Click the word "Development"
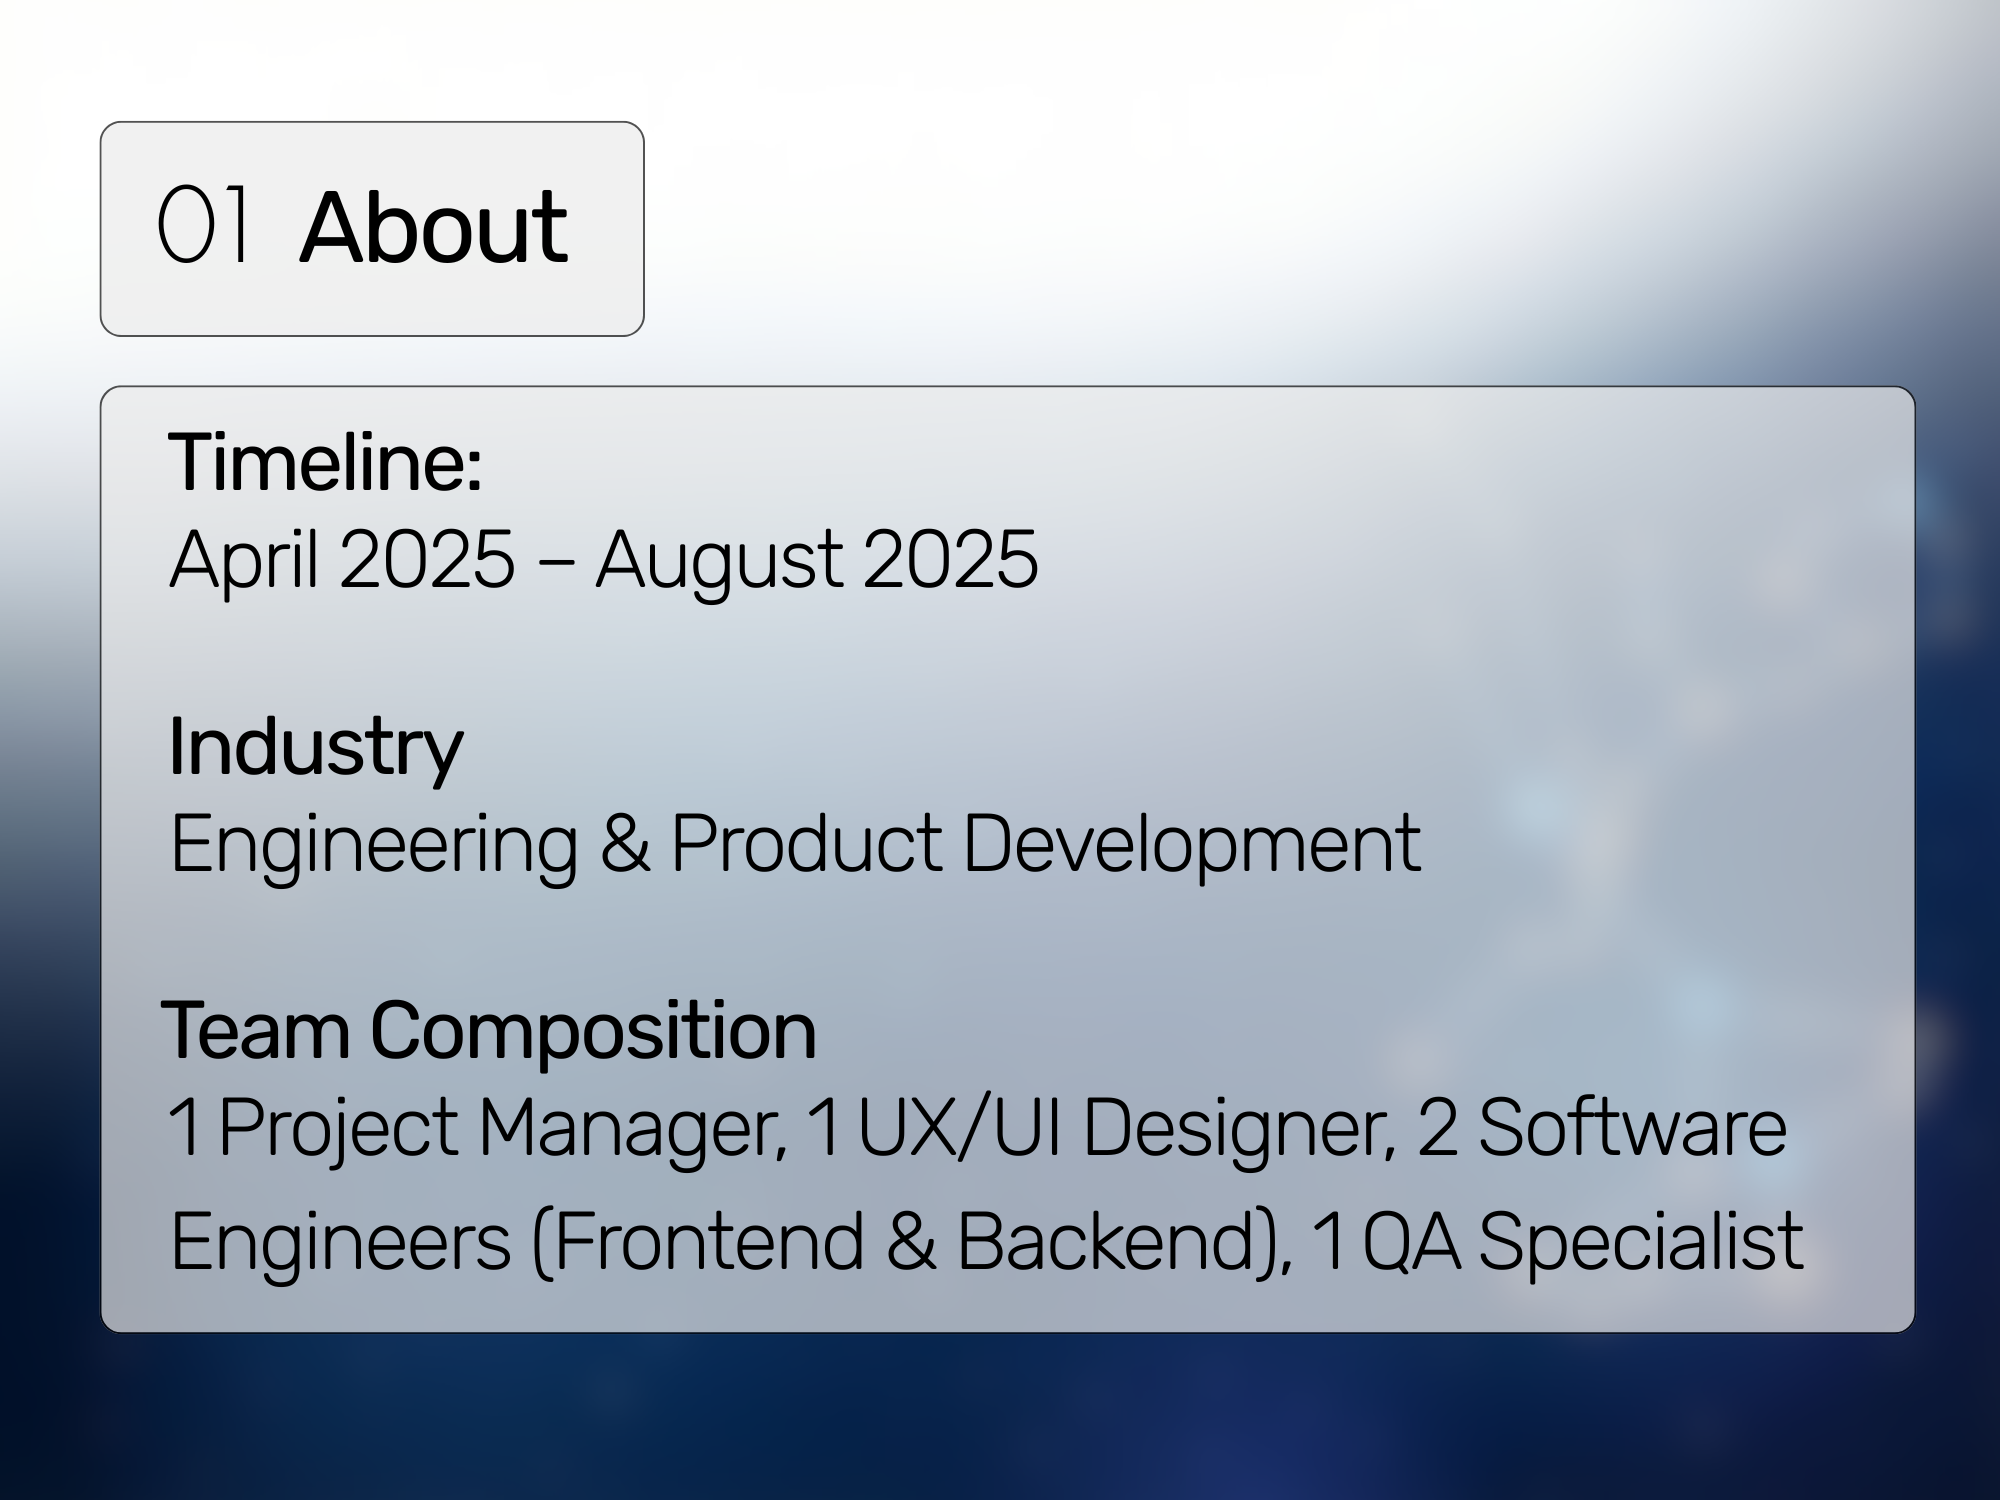 (x=1190, y=844)
